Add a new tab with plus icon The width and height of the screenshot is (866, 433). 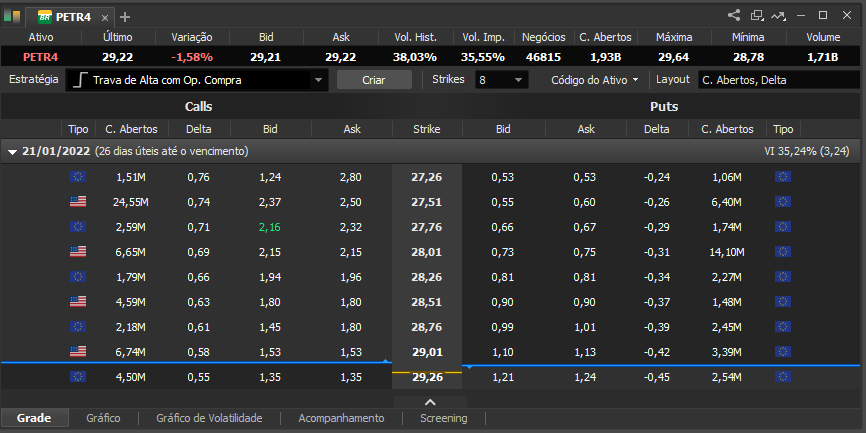(x=125, y=17)
